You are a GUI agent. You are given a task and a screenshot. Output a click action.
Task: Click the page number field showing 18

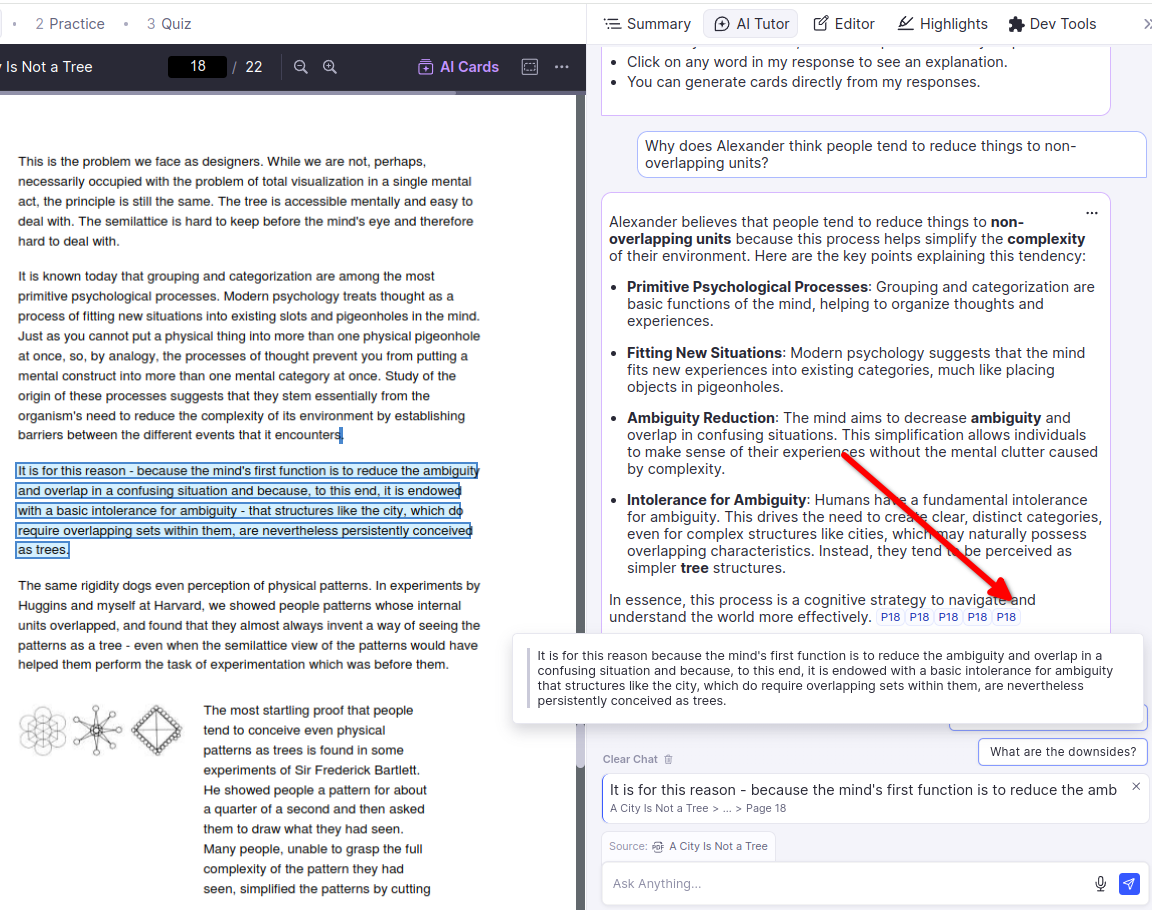click(x=197, y=67)
